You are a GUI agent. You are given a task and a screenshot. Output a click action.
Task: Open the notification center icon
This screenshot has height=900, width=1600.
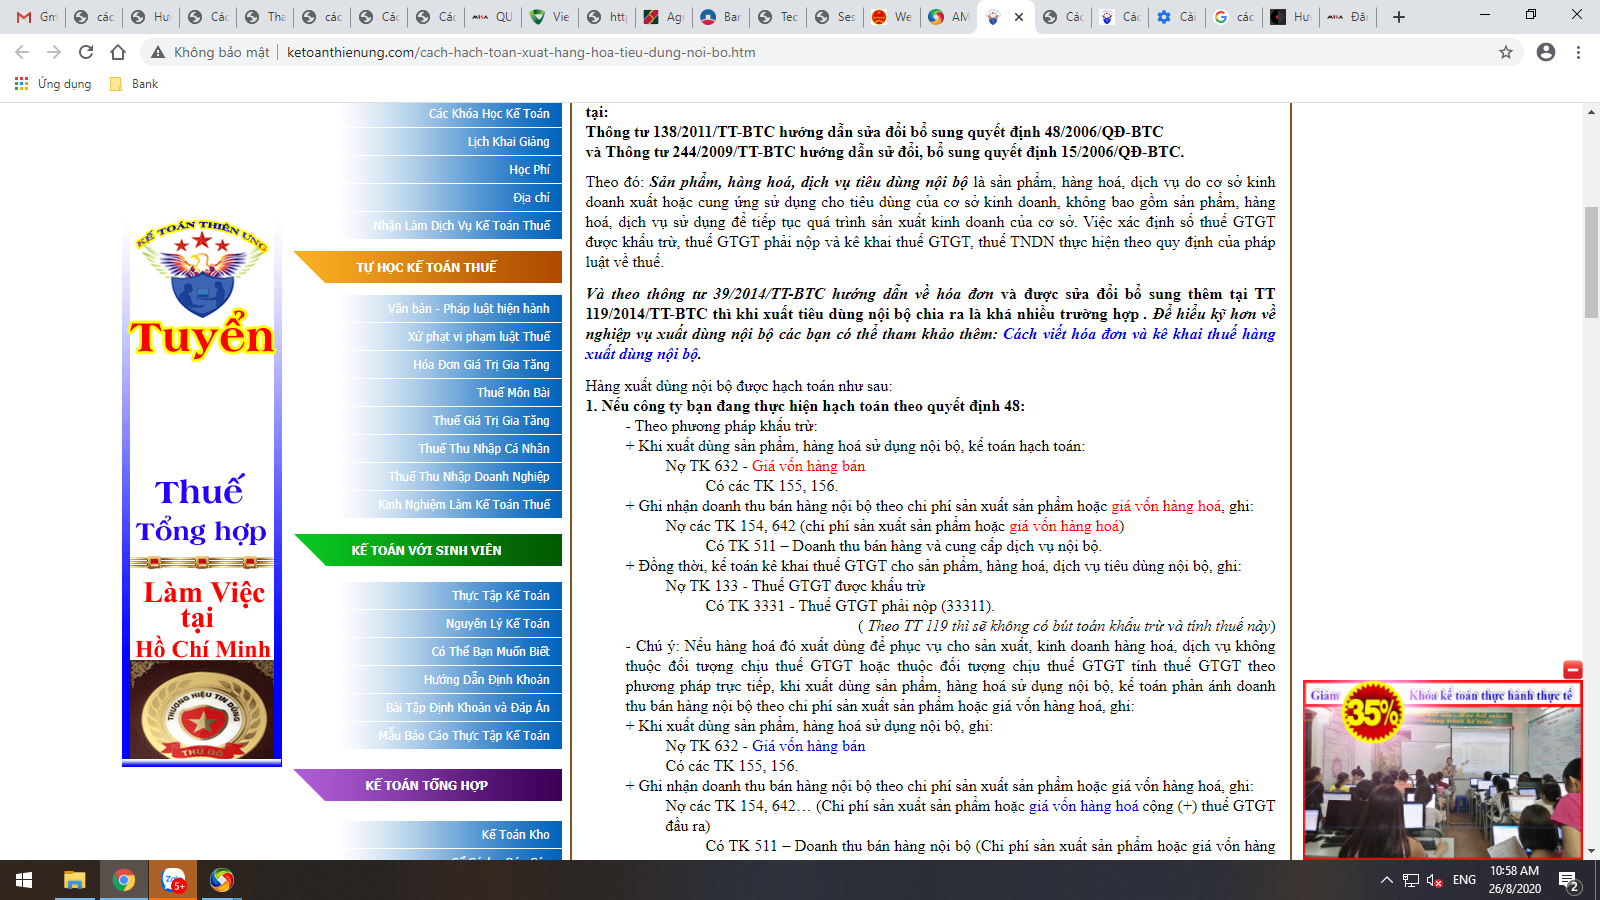(1569, 880)
